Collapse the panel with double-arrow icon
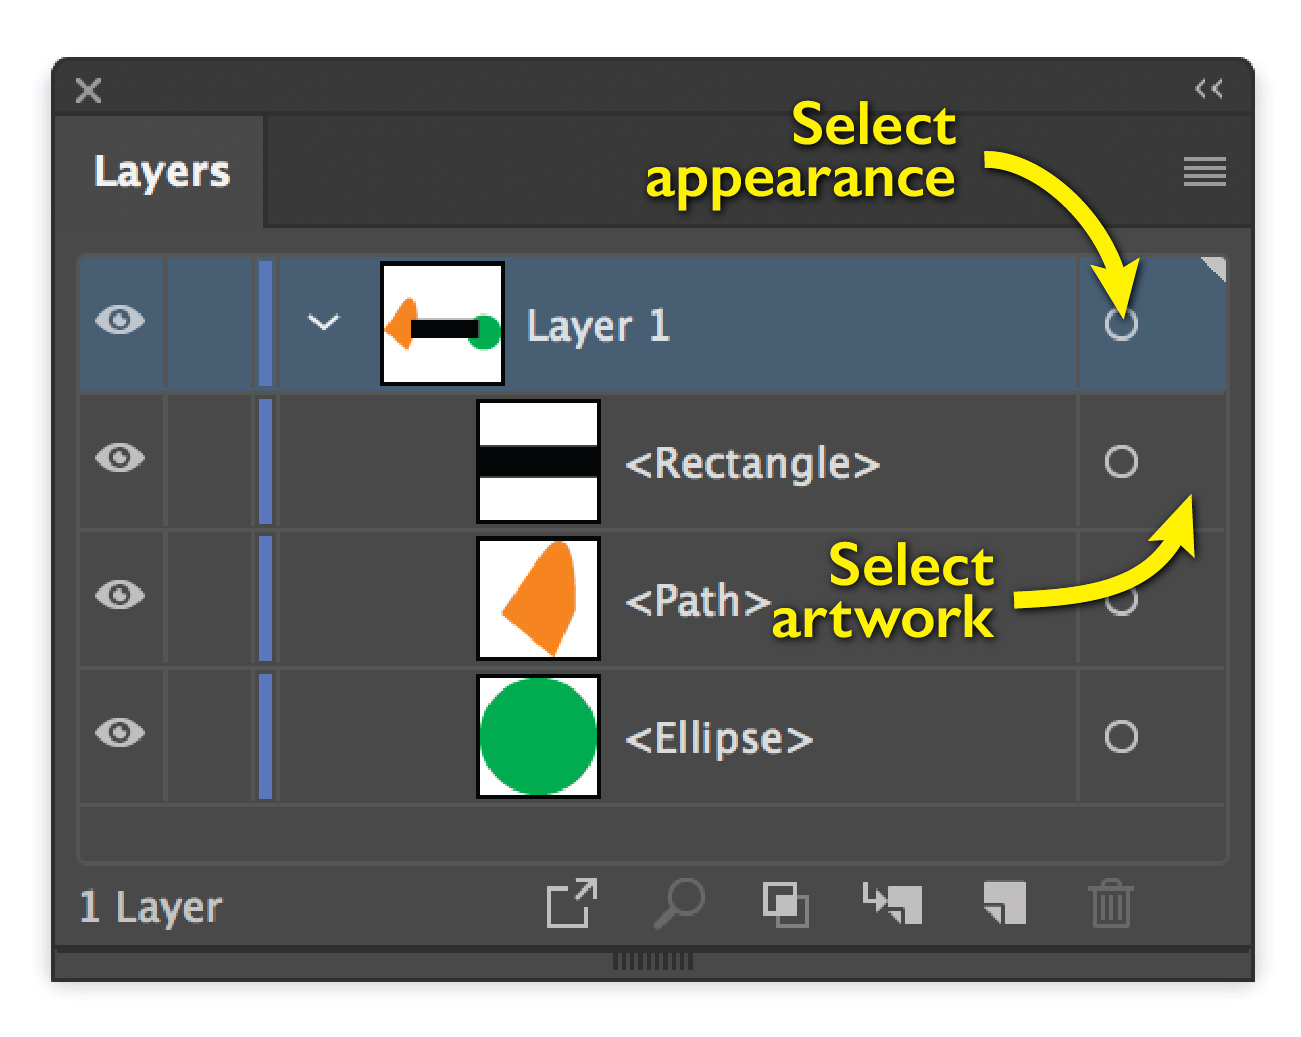Image resolution: width=1301 pixels, height=1037 pixels. [1209, 89]
